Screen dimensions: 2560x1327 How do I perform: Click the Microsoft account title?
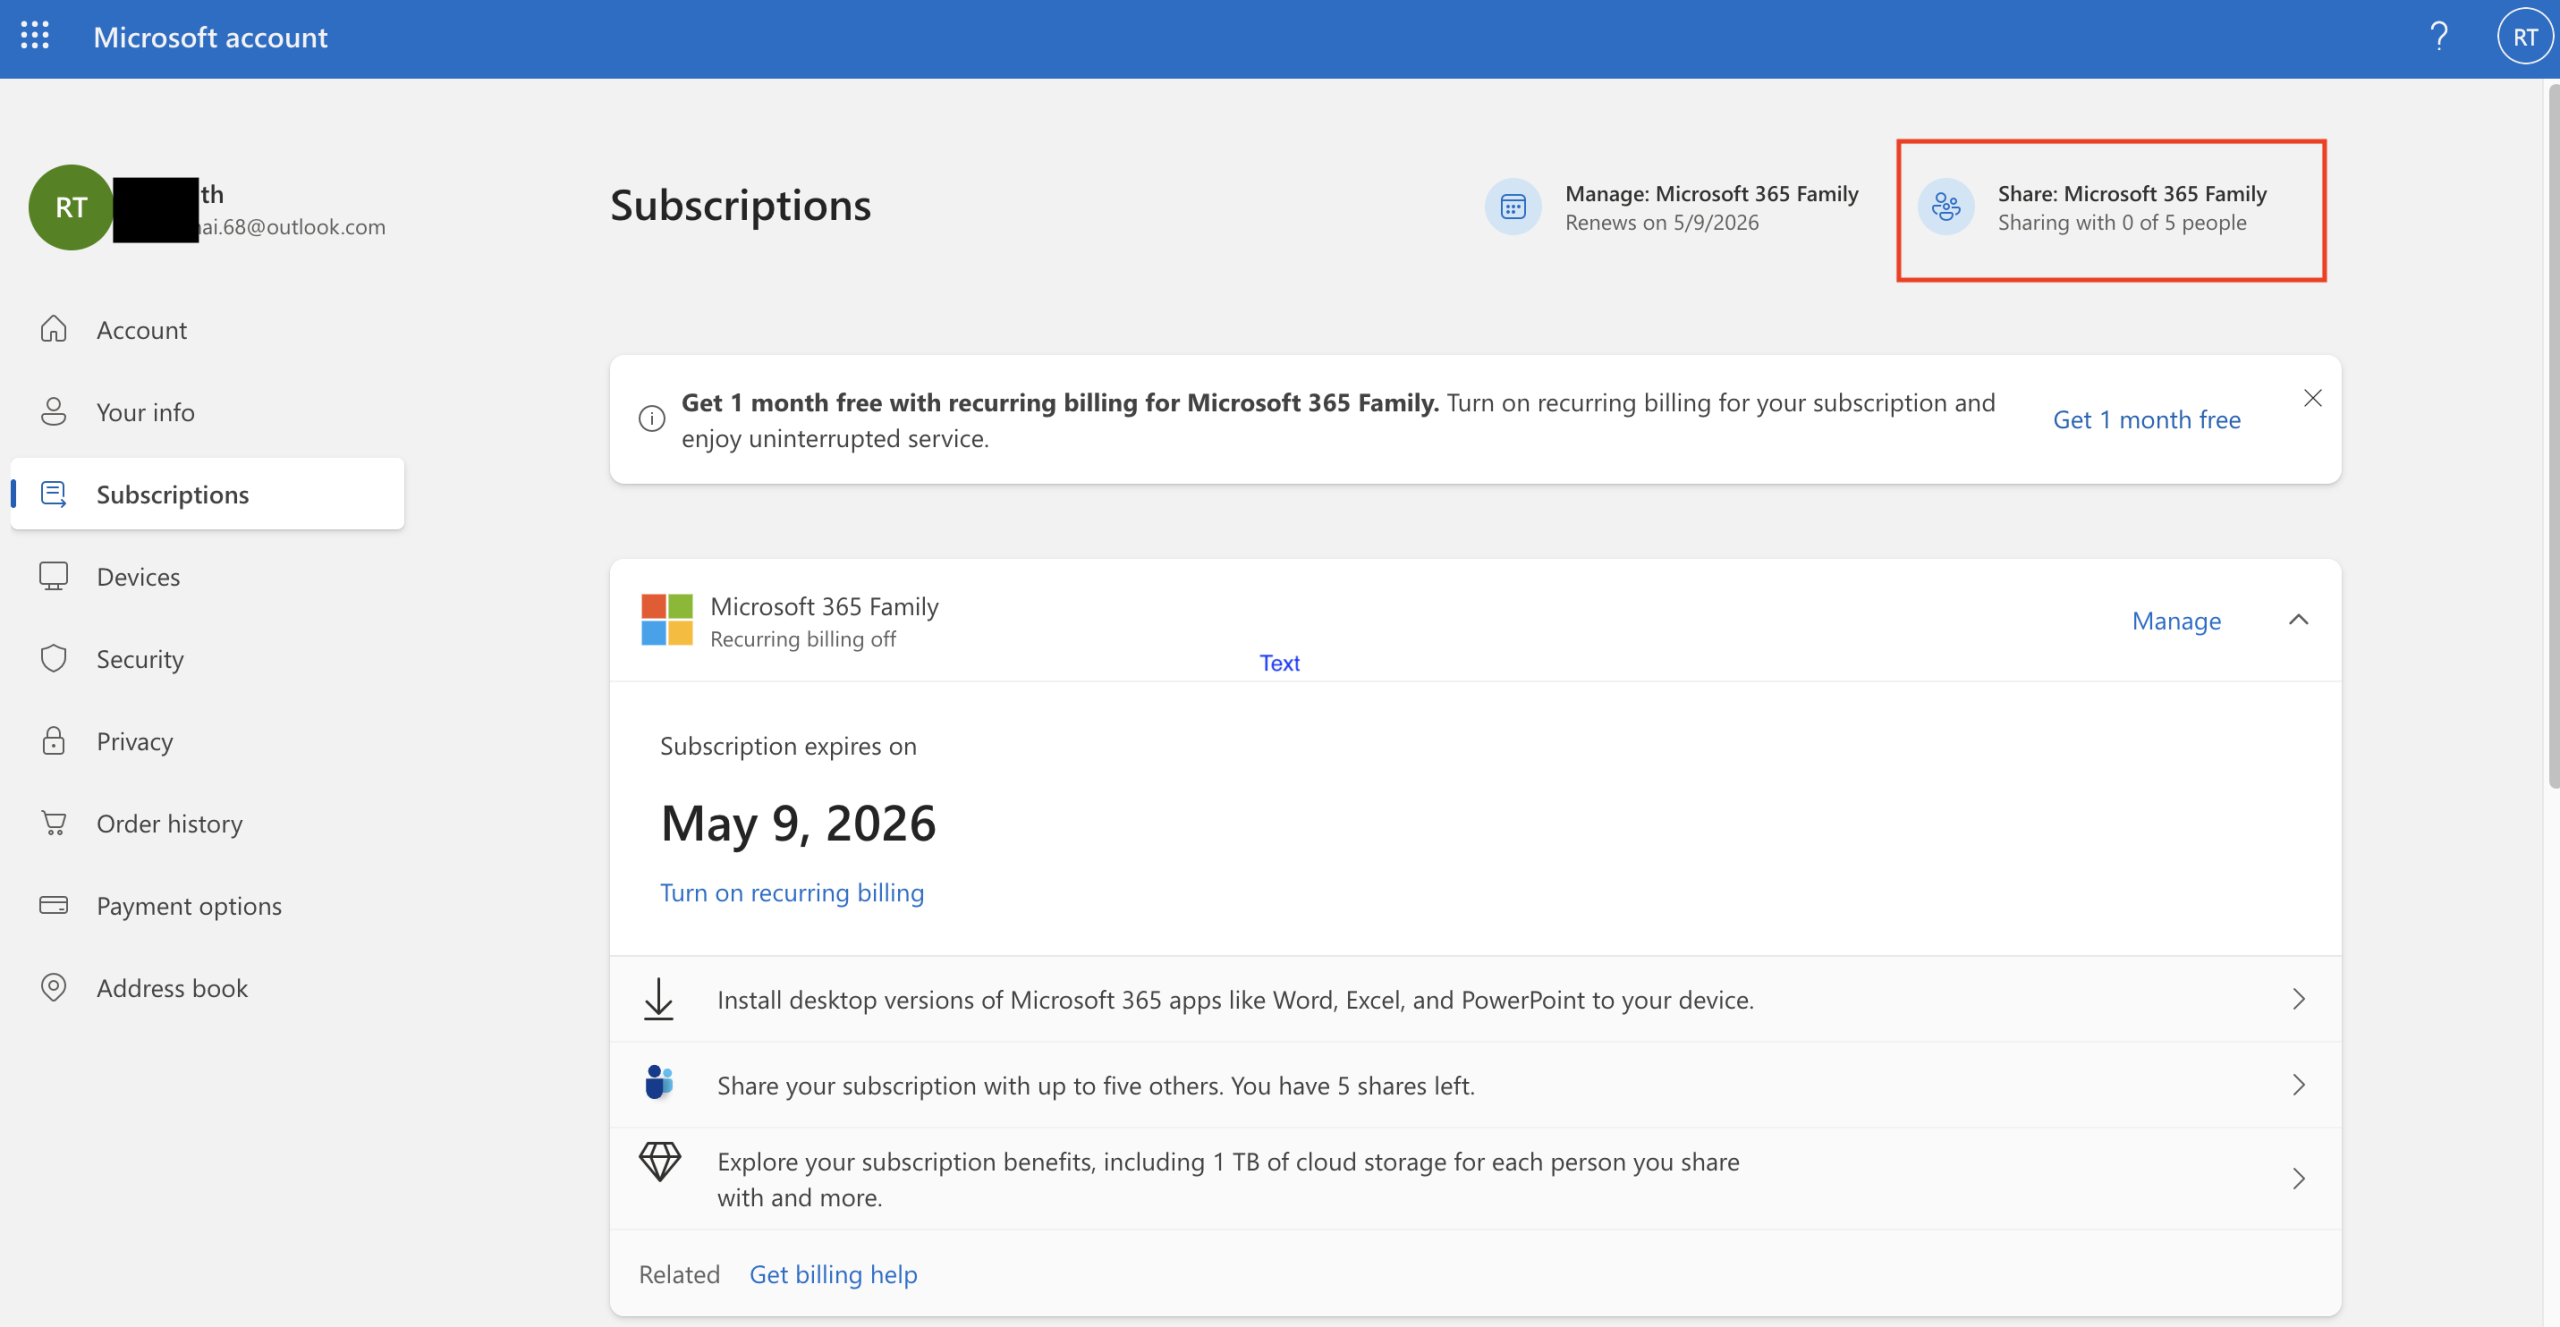(x=210, y=37)
